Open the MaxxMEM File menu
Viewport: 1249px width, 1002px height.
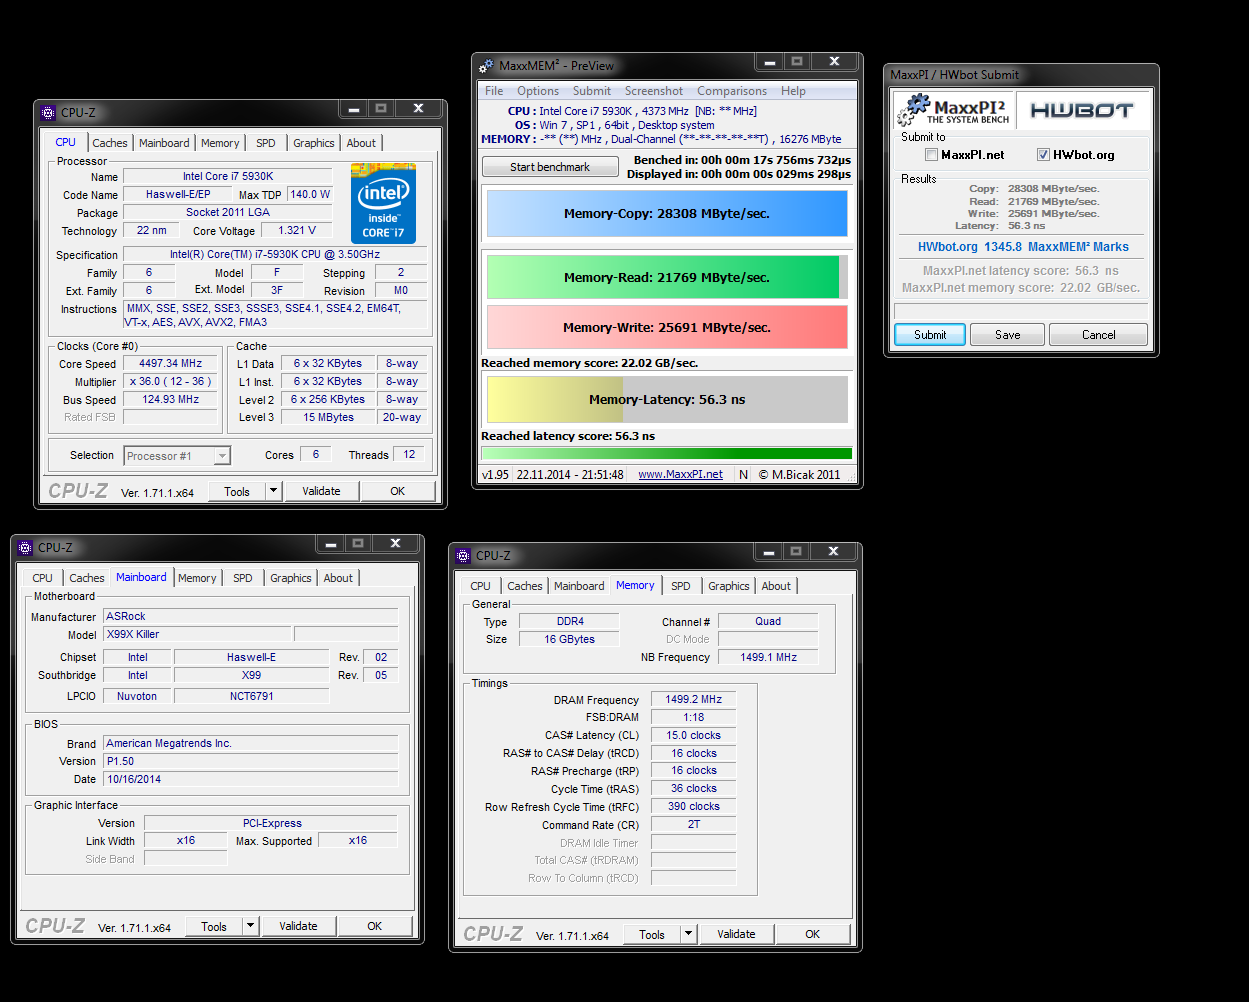(x=494, y=91)
